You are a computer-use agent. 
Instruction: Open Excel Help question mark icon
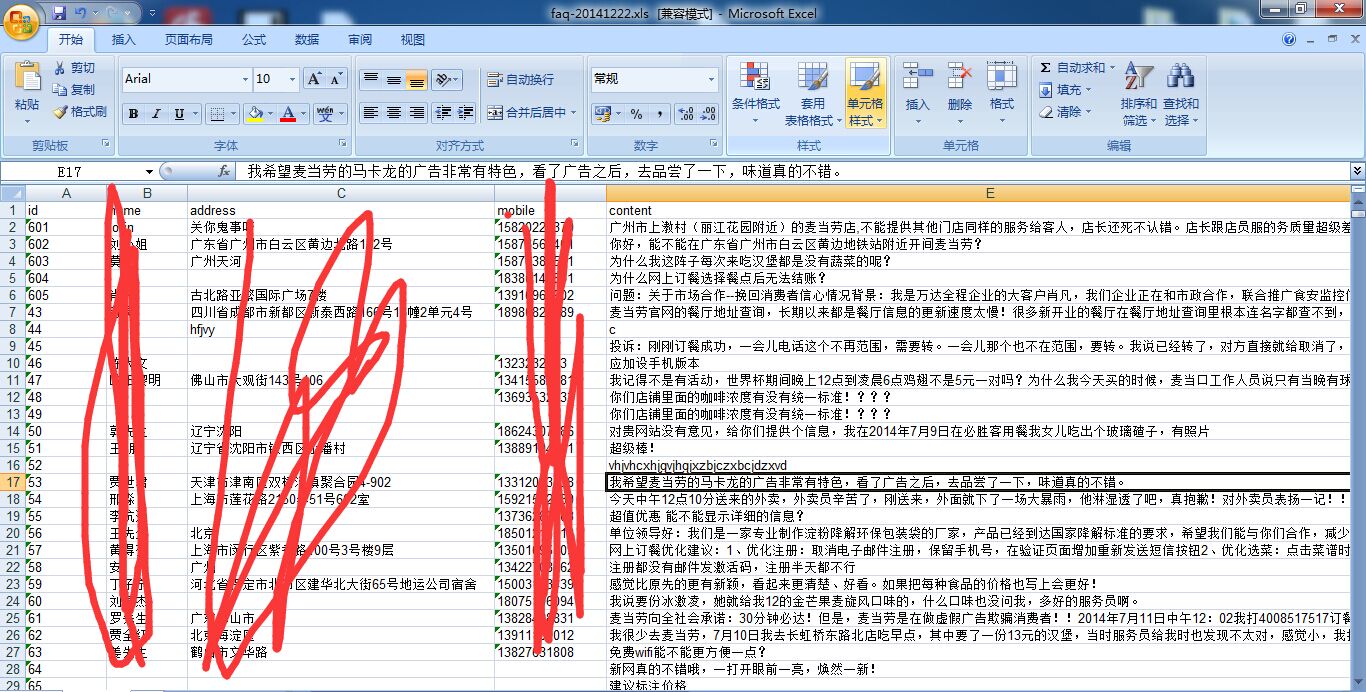coord(1289,39)
